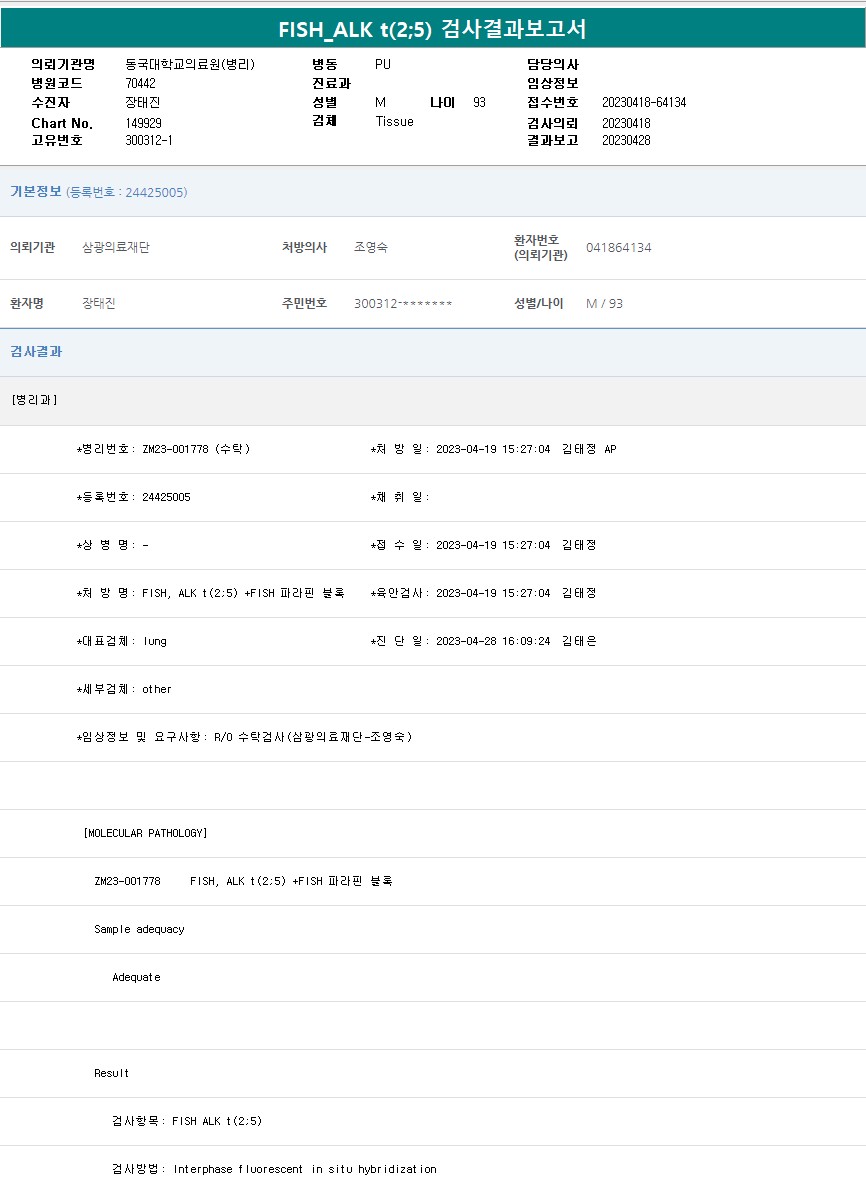Select the 결과보고 date 20230428

pos(626,141)
